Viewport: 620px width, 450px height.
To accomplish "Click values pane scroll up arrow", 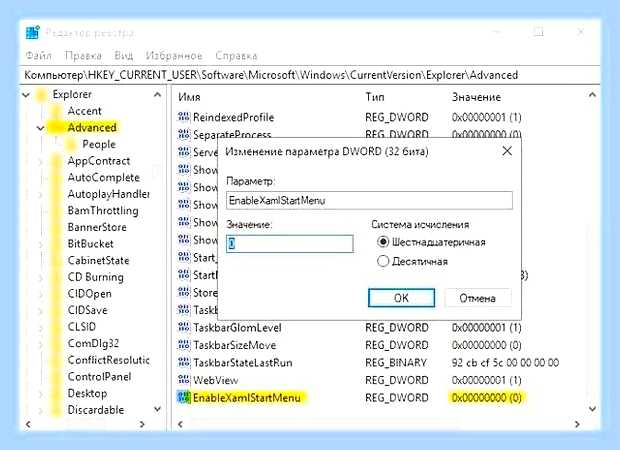I will (592, 95).
